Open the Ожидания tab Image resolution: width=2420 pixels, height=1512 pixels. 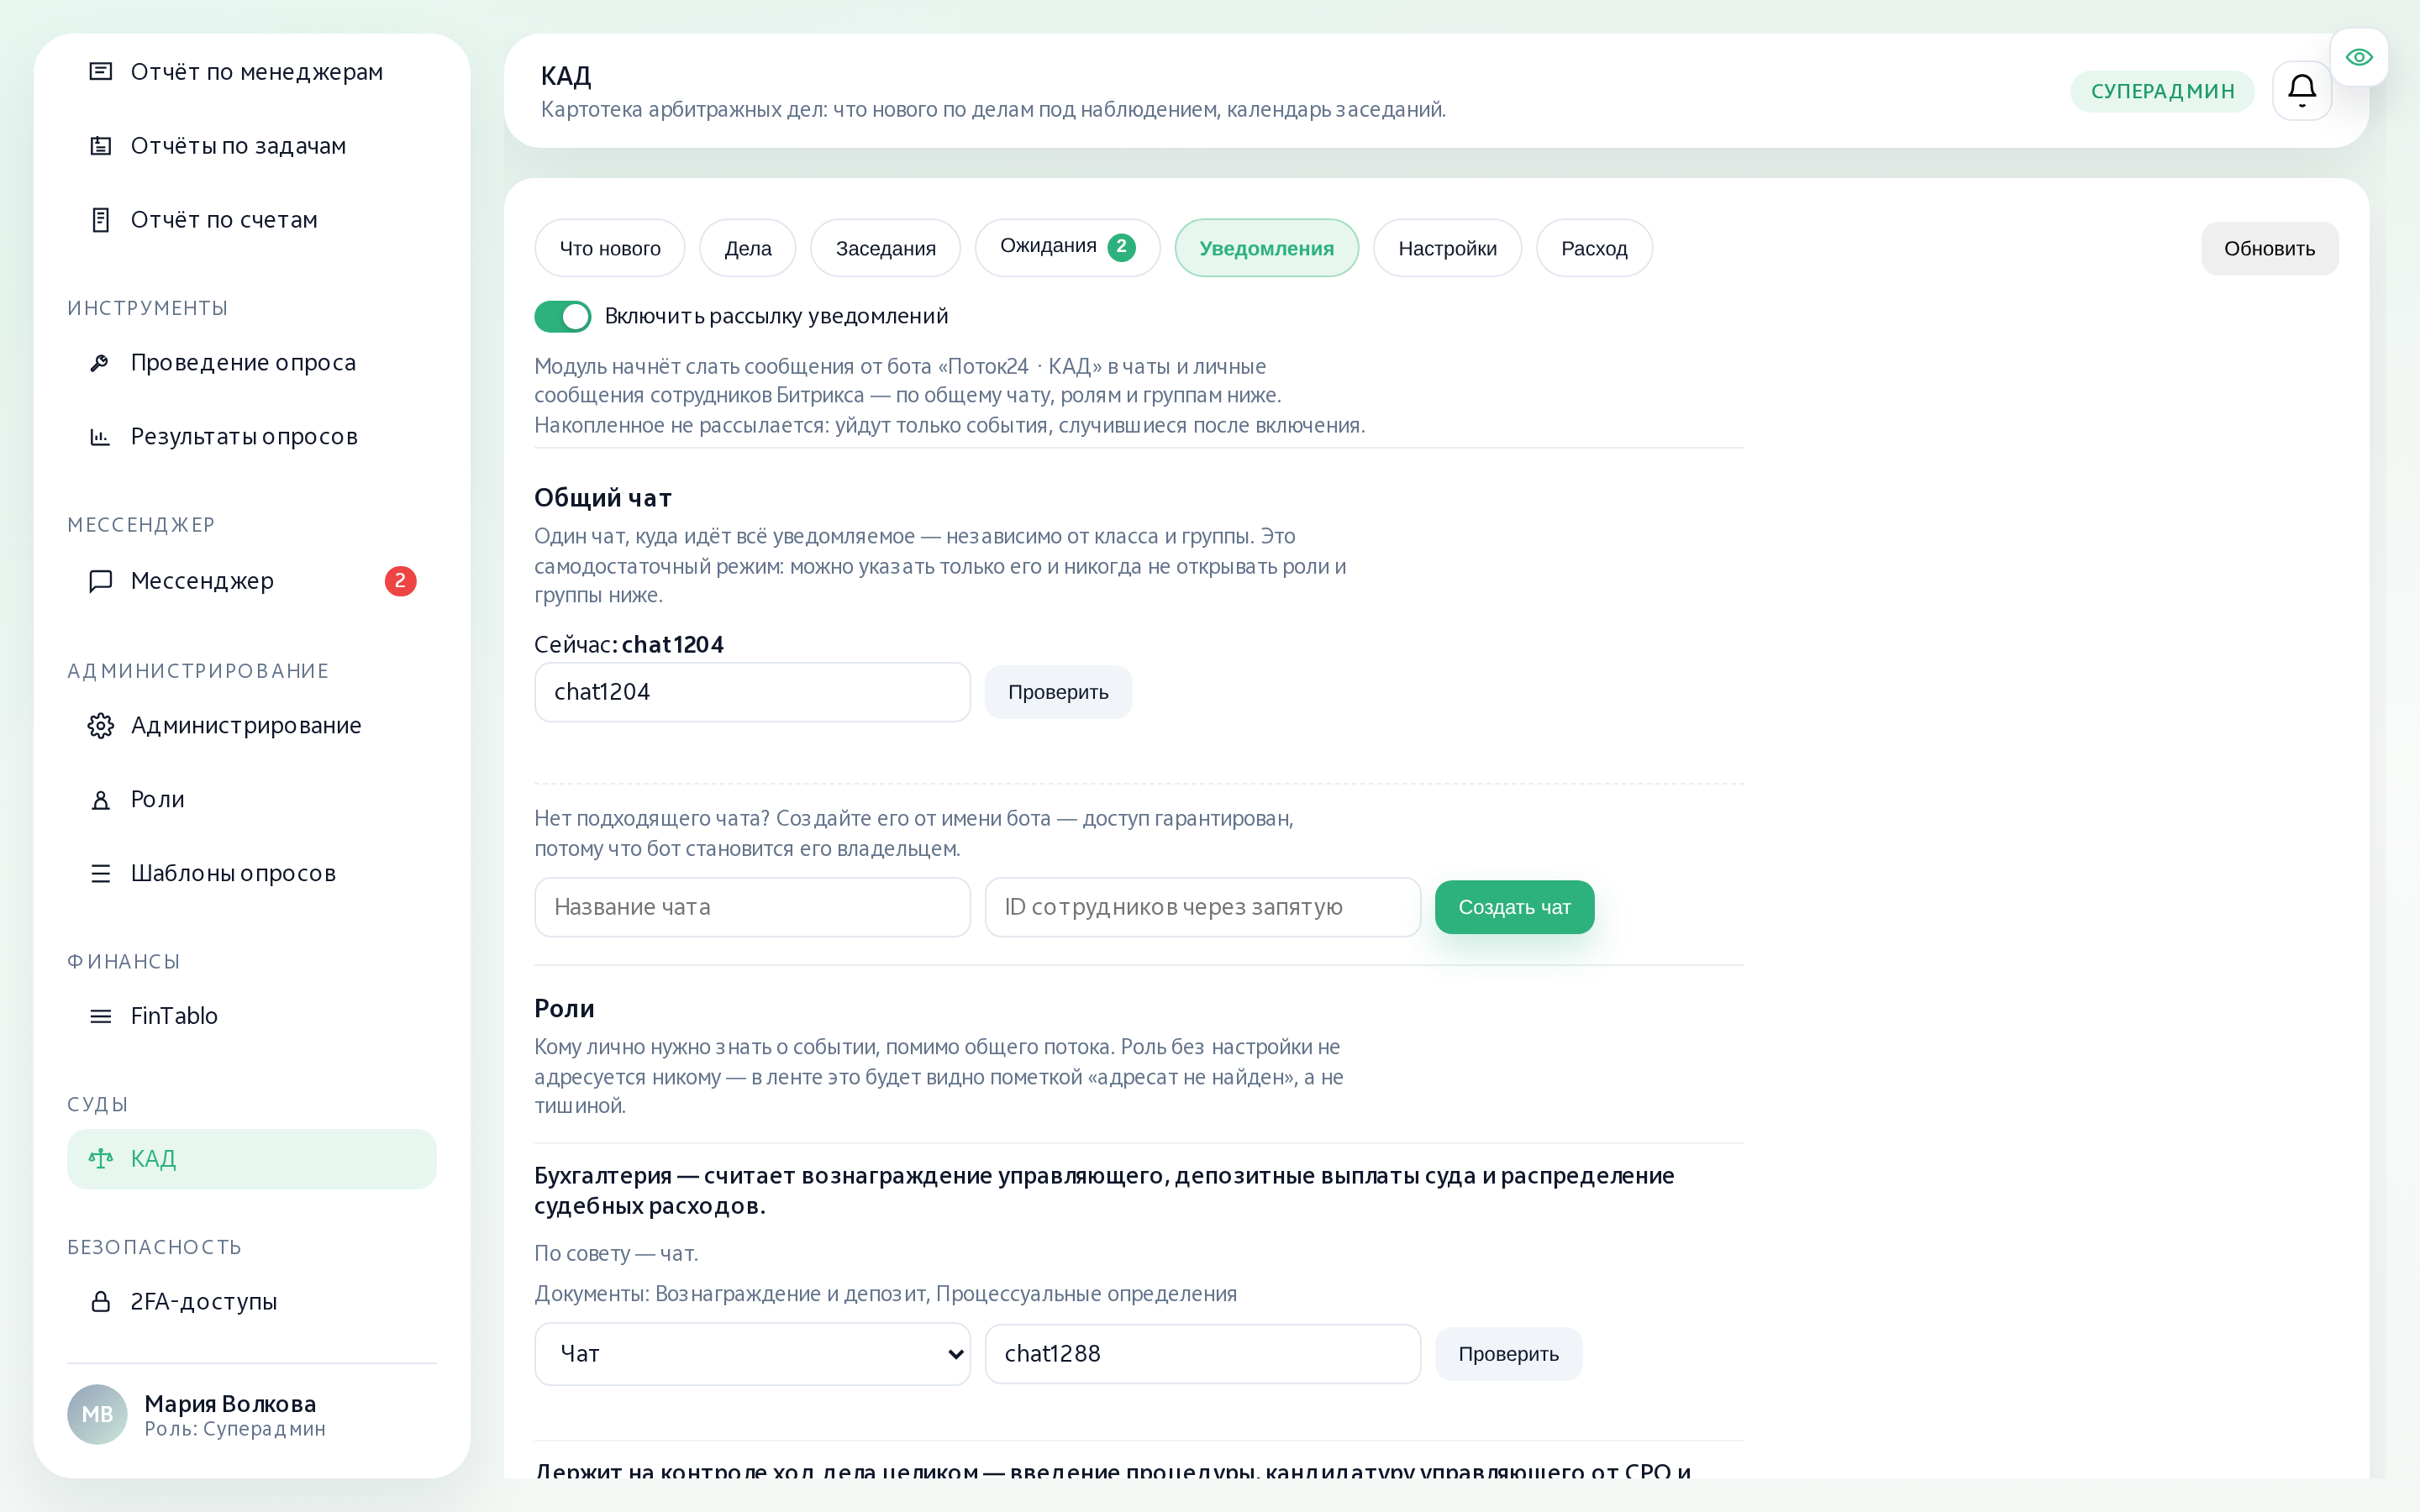pos(1067,247)
